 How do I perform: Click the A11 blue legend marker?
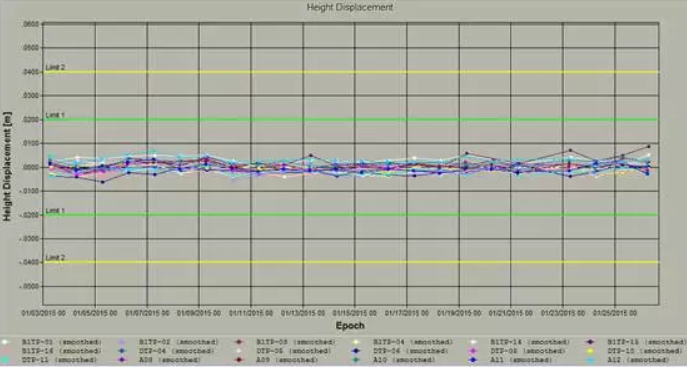click(473, 360)
